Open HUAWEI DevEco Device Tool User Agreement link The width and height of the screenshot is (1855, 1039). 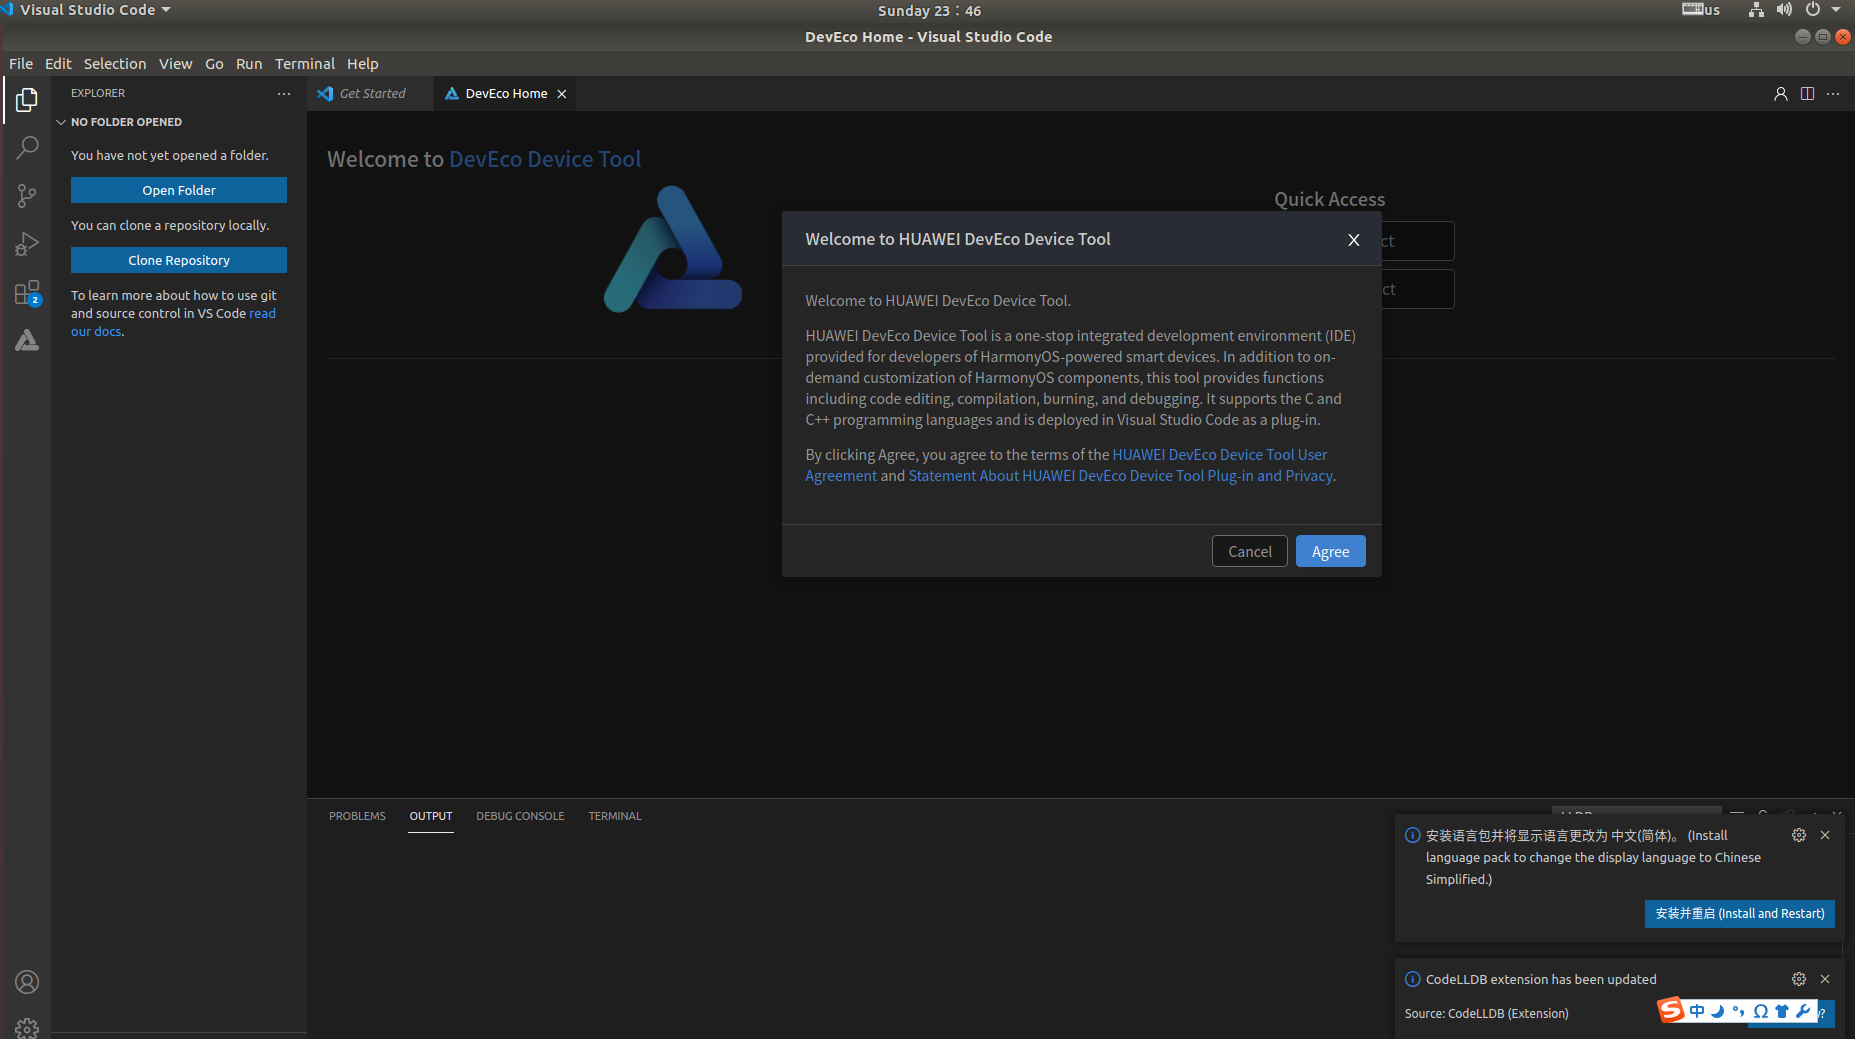pyautogui.click(x=1220, y=455)
